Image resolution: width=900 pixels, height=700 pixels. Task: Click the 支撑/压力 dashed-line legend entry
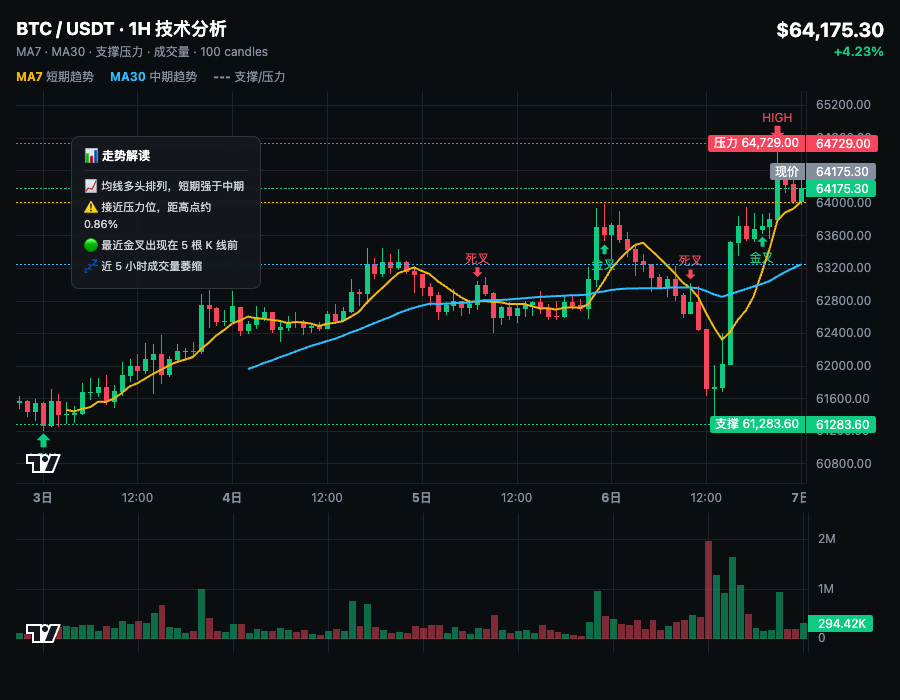click(249, 77)
